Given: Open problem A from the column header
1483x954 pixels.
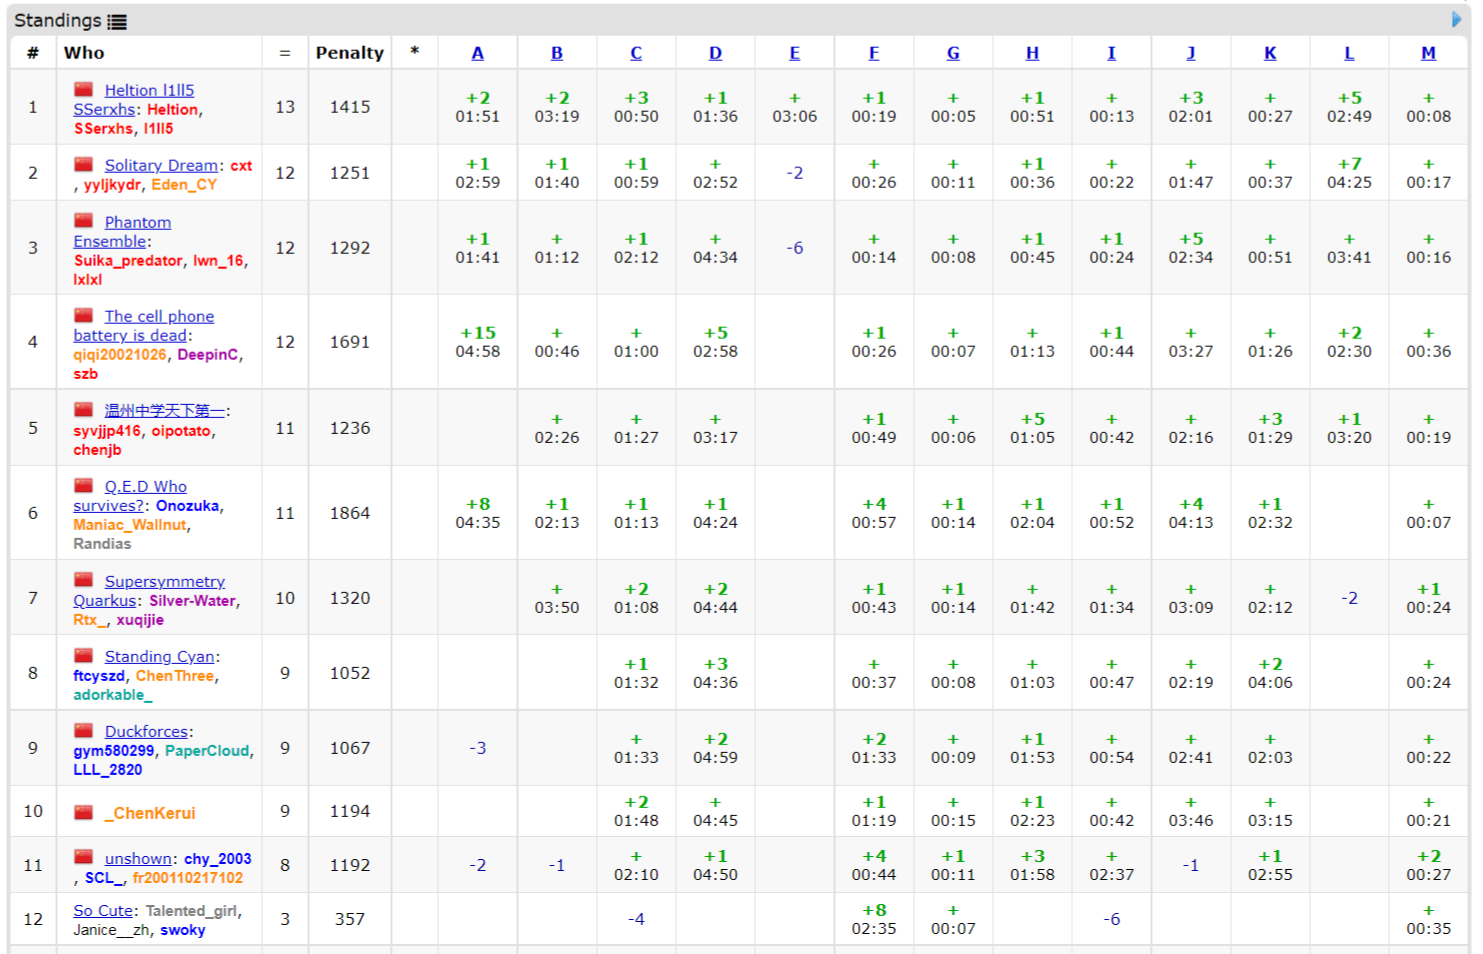Looking at the screenshot, I should click(x=477, y=53).
